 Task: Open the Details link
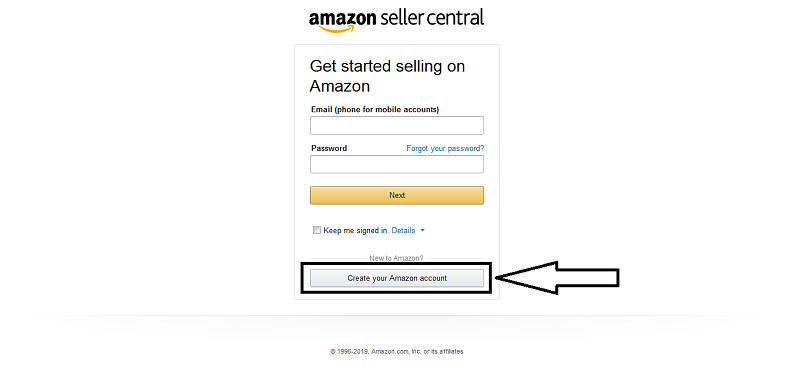[x=403, y=231]
